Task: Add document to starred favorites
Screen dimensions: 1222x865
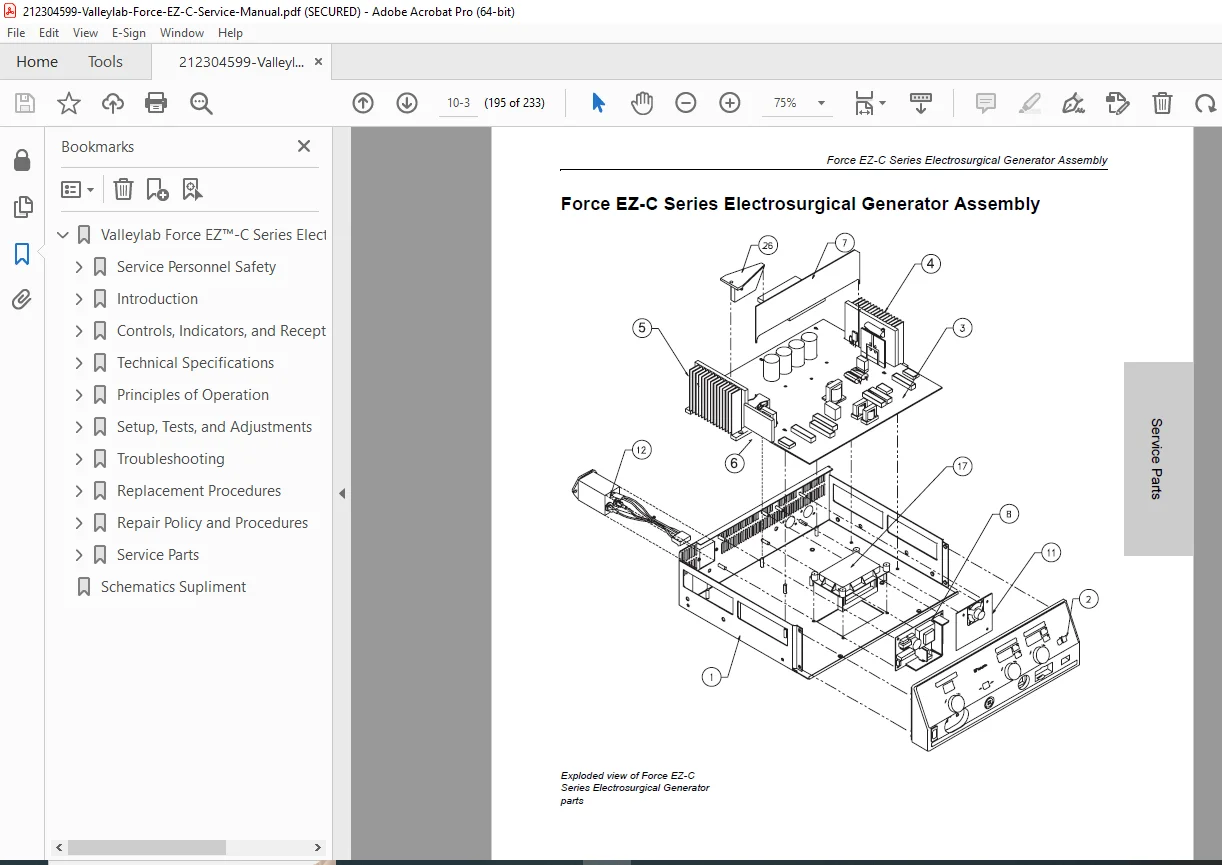Action: pos(68,103)
